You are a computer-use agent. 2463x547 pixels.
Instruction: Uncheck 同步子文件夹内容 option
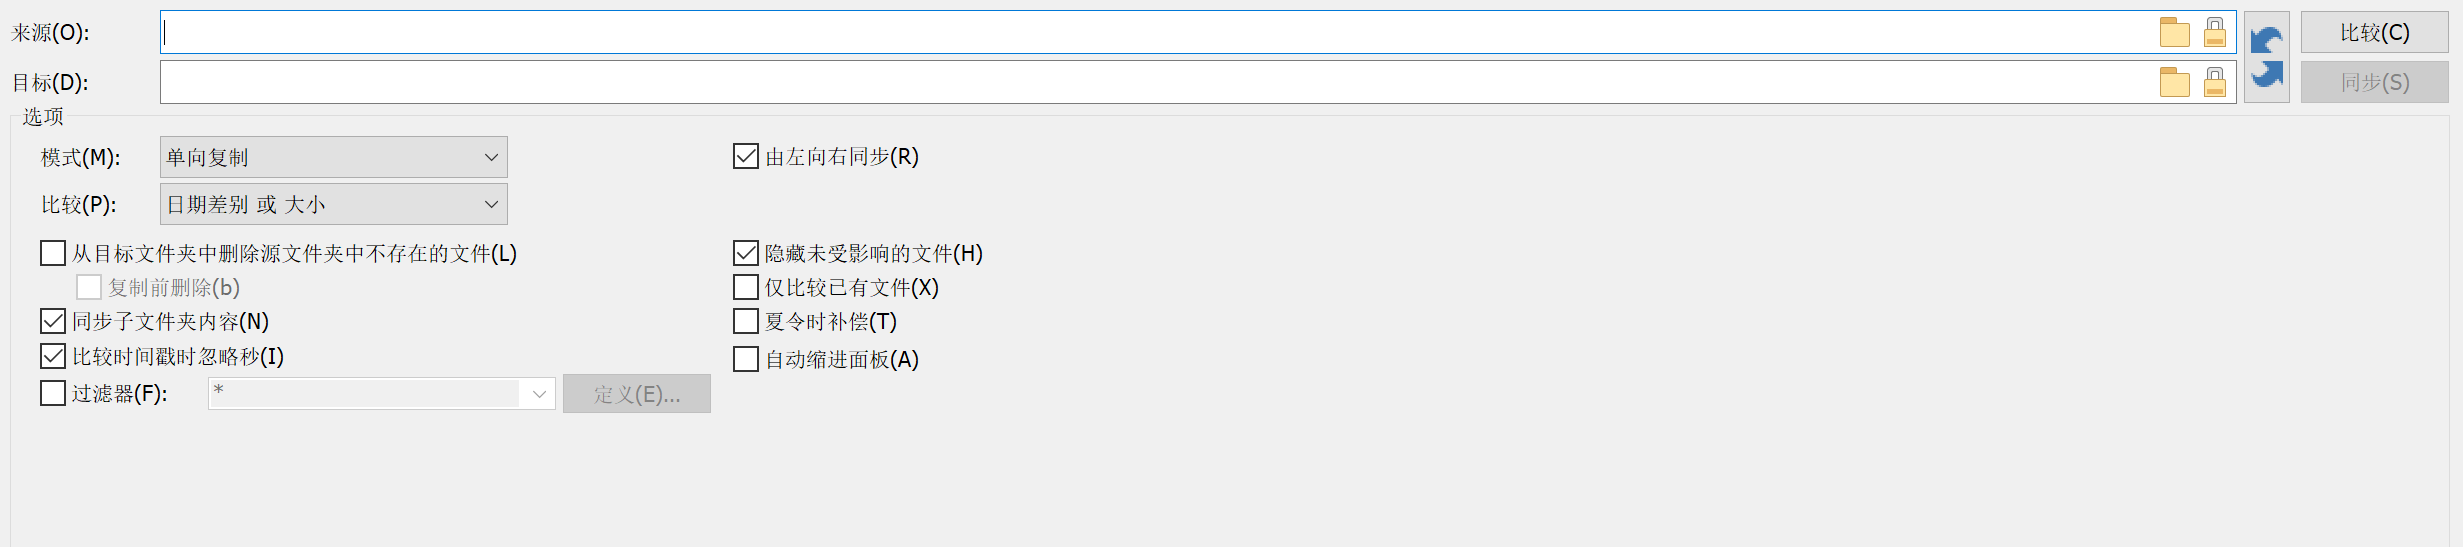(53, 321)
